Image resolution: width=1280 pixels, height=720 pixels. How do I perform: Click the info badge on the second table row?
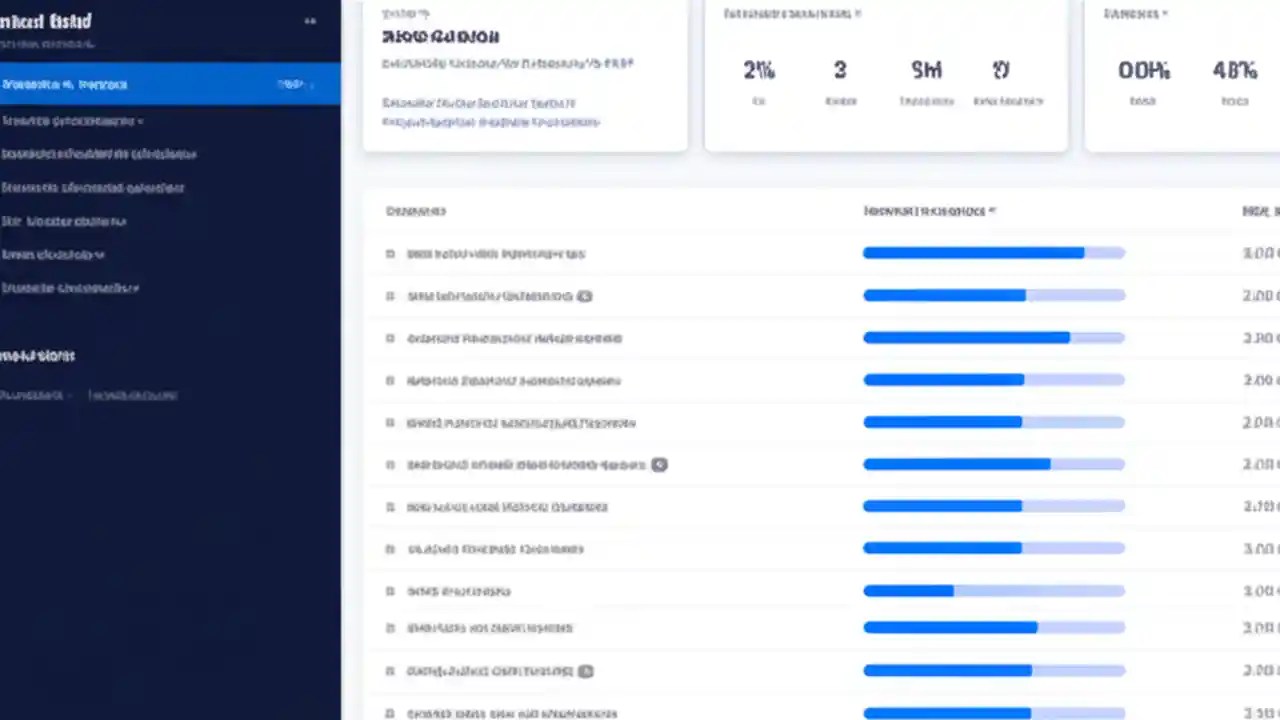(585, 296)
